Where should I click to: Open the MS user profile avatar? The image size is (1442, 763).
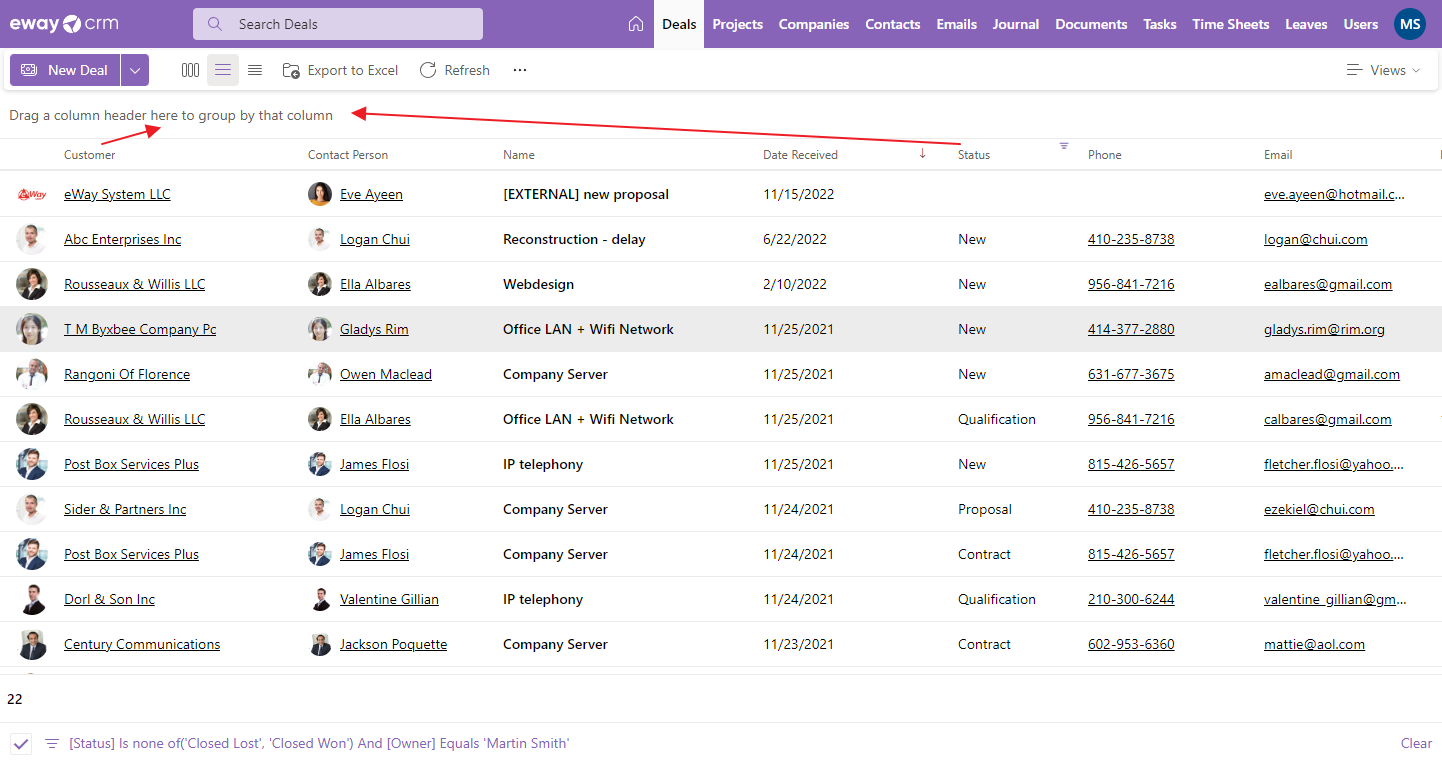tap(1410, 24)
